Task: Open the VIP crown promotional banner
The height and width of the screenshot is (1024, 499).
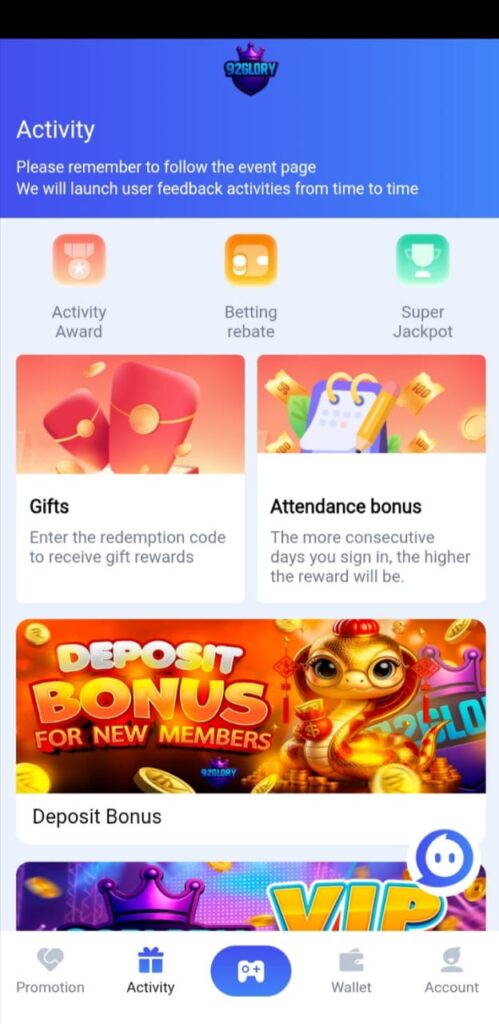Action: (x=251, y=896)
